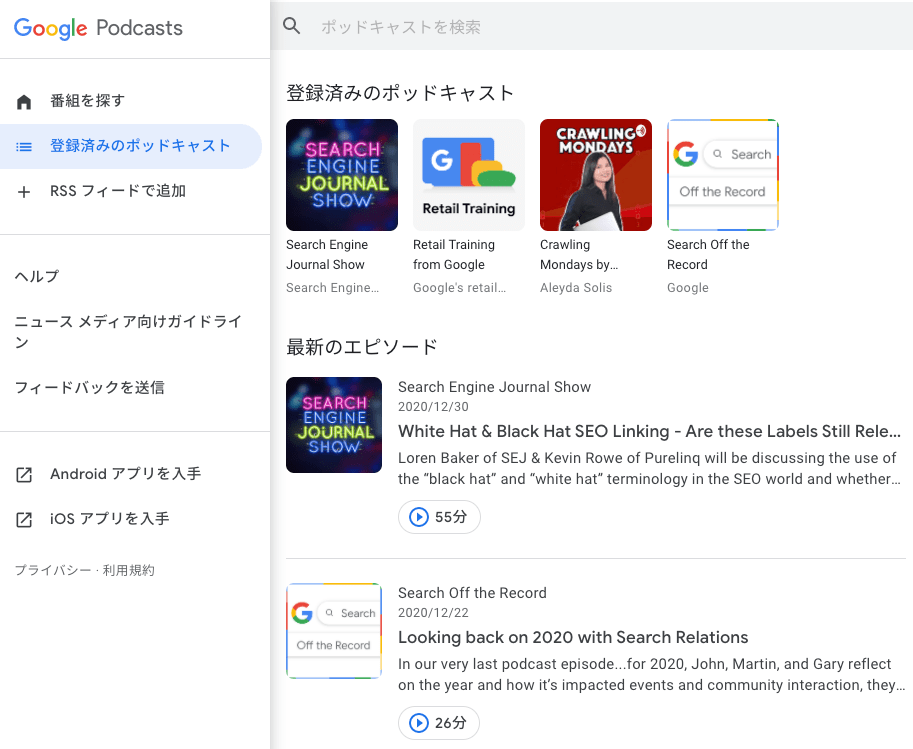This screenshot has width=913, height=749.
Task: Click Crawling Mondays by… title text
Action: 579,255
